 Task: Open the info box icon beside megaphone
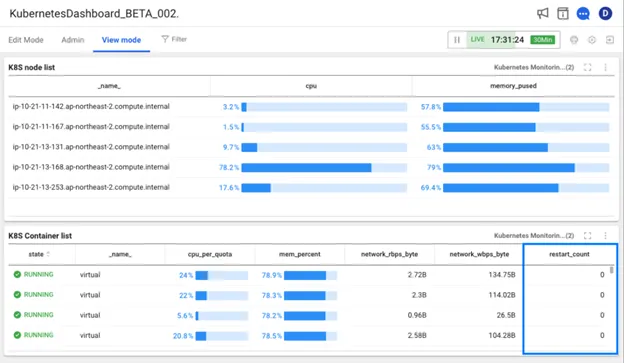point(563,13)
